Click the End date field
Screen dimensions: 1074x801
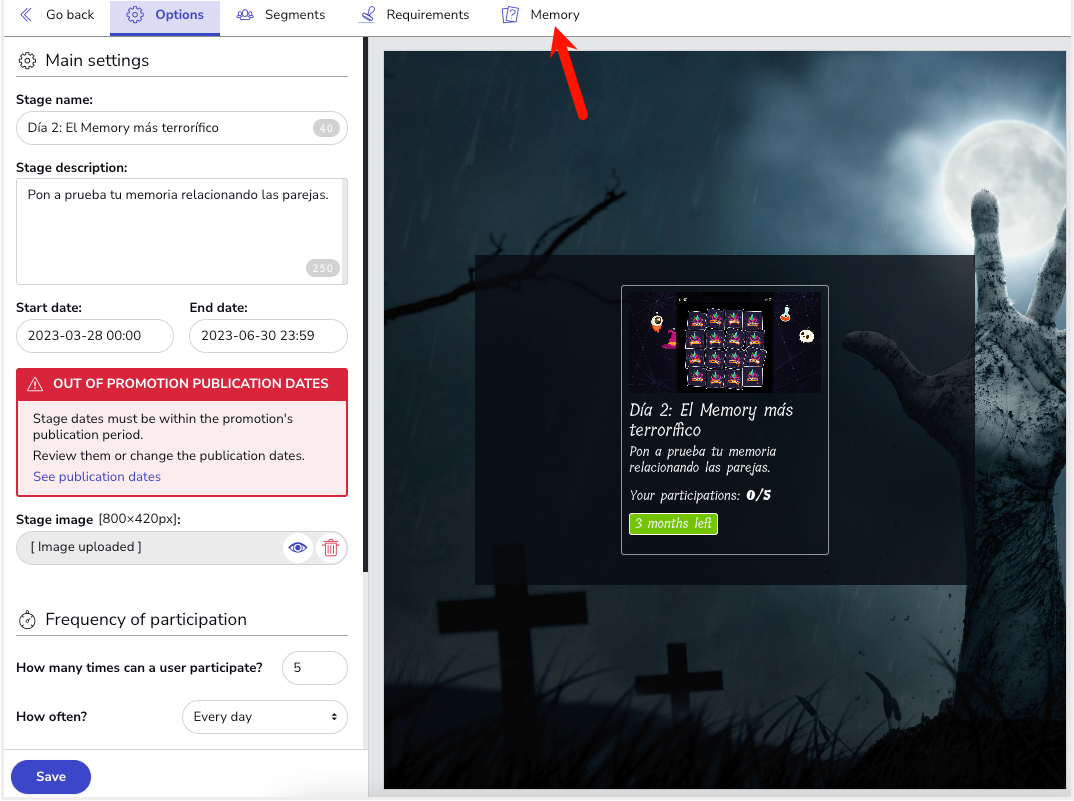coord(268,336)
